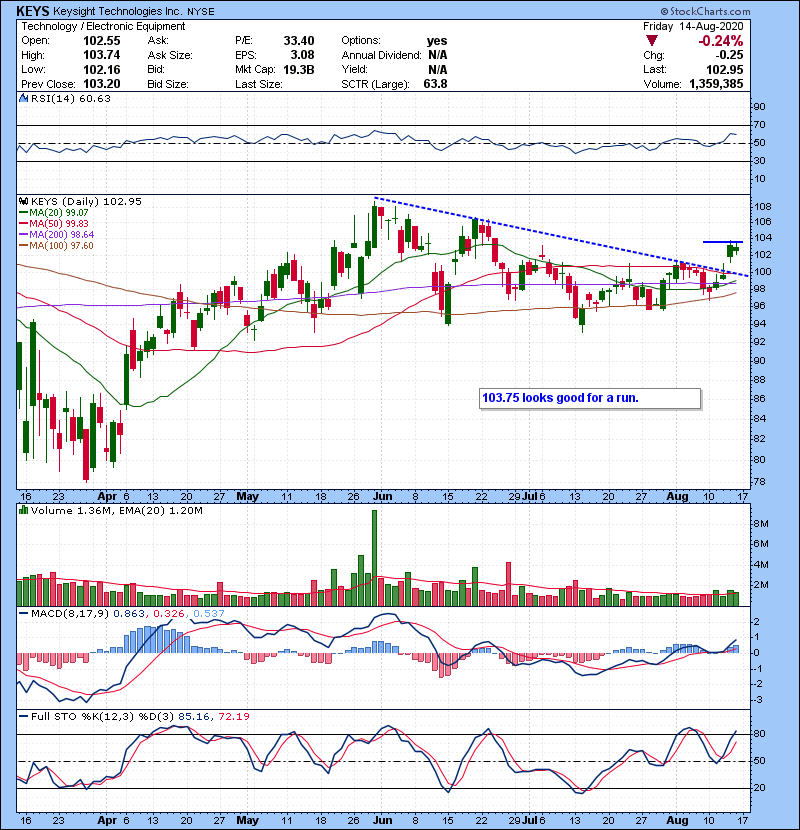800x830 pixels.
Task: Click the stochastic %D value 72.19
Action: [x=233, y=716]
